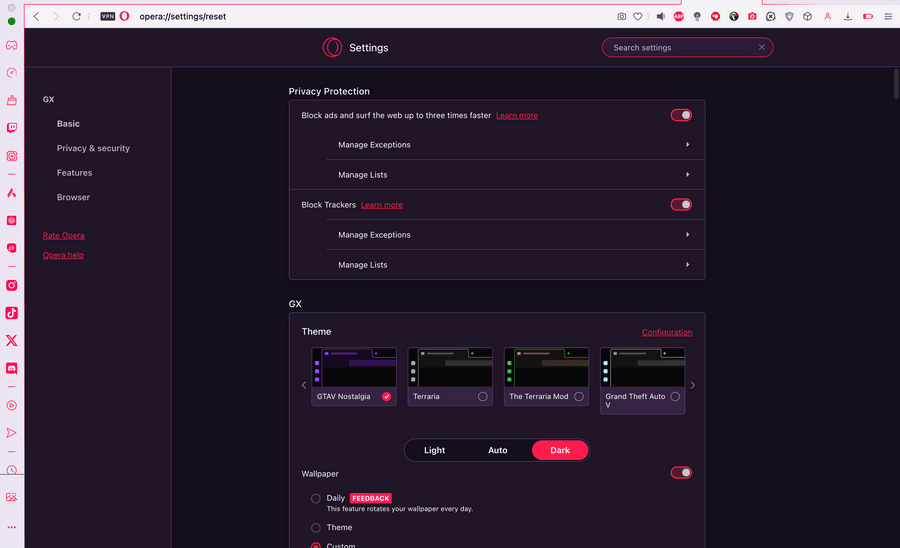Click the GTAV Nostalgia theme thumbnail
The image size is (900, 548).
(x=354, y=367)
